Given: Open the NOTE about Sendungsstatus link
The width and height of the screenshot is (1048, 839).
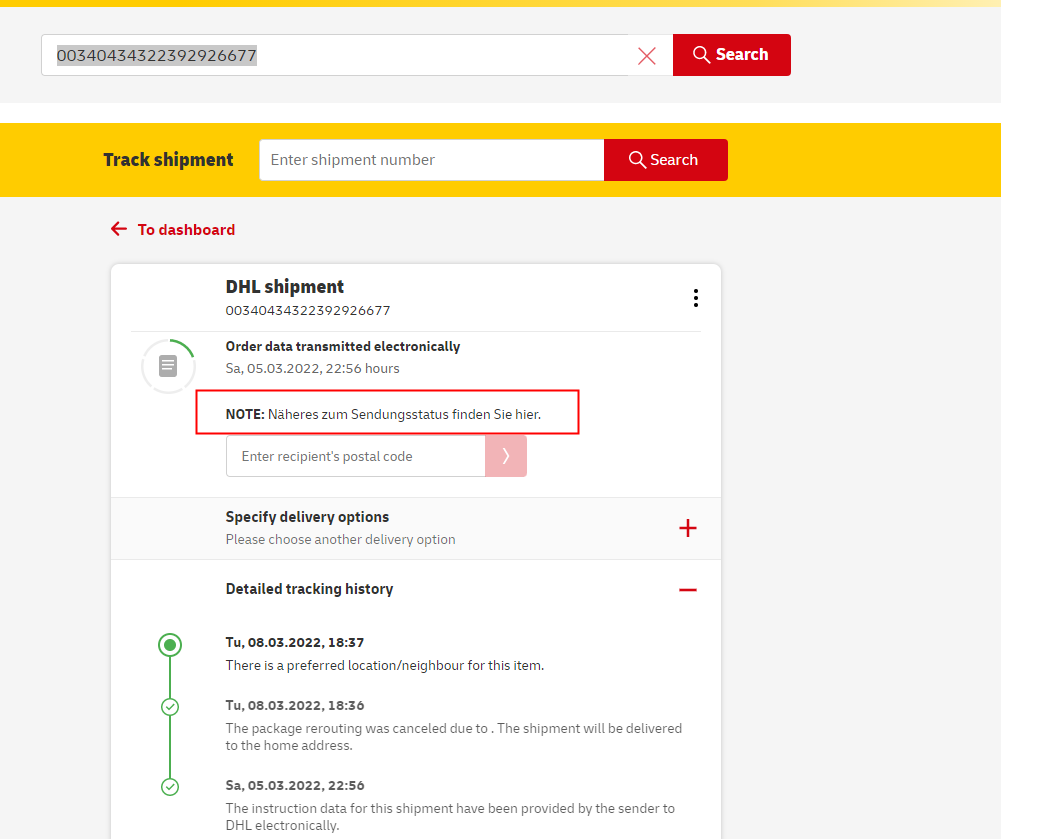Looking at the screenshot, I should tap(404, 414).
